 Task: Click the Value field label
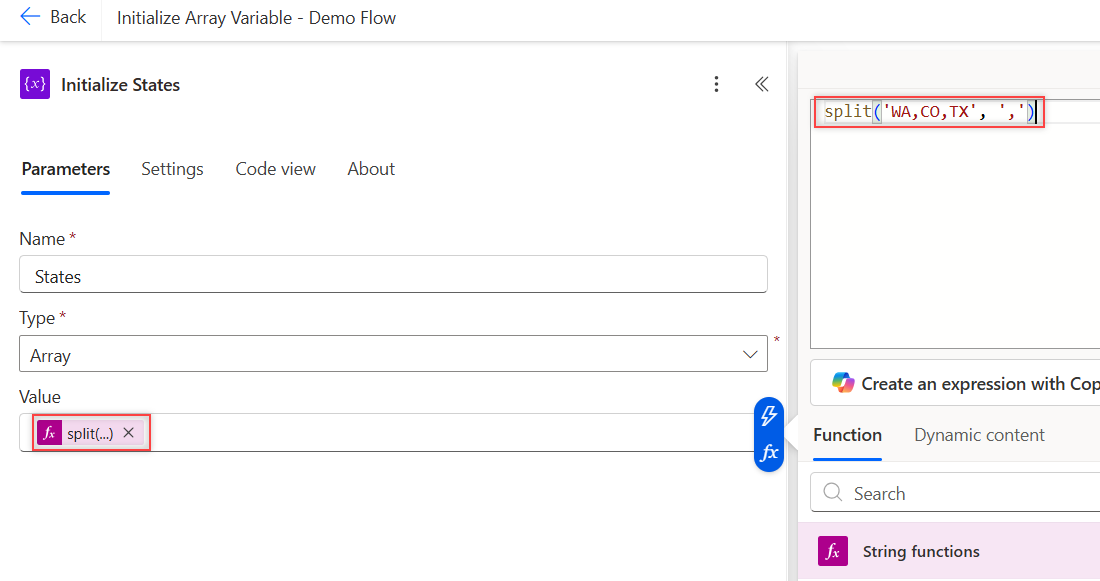(x=40, y=396)
